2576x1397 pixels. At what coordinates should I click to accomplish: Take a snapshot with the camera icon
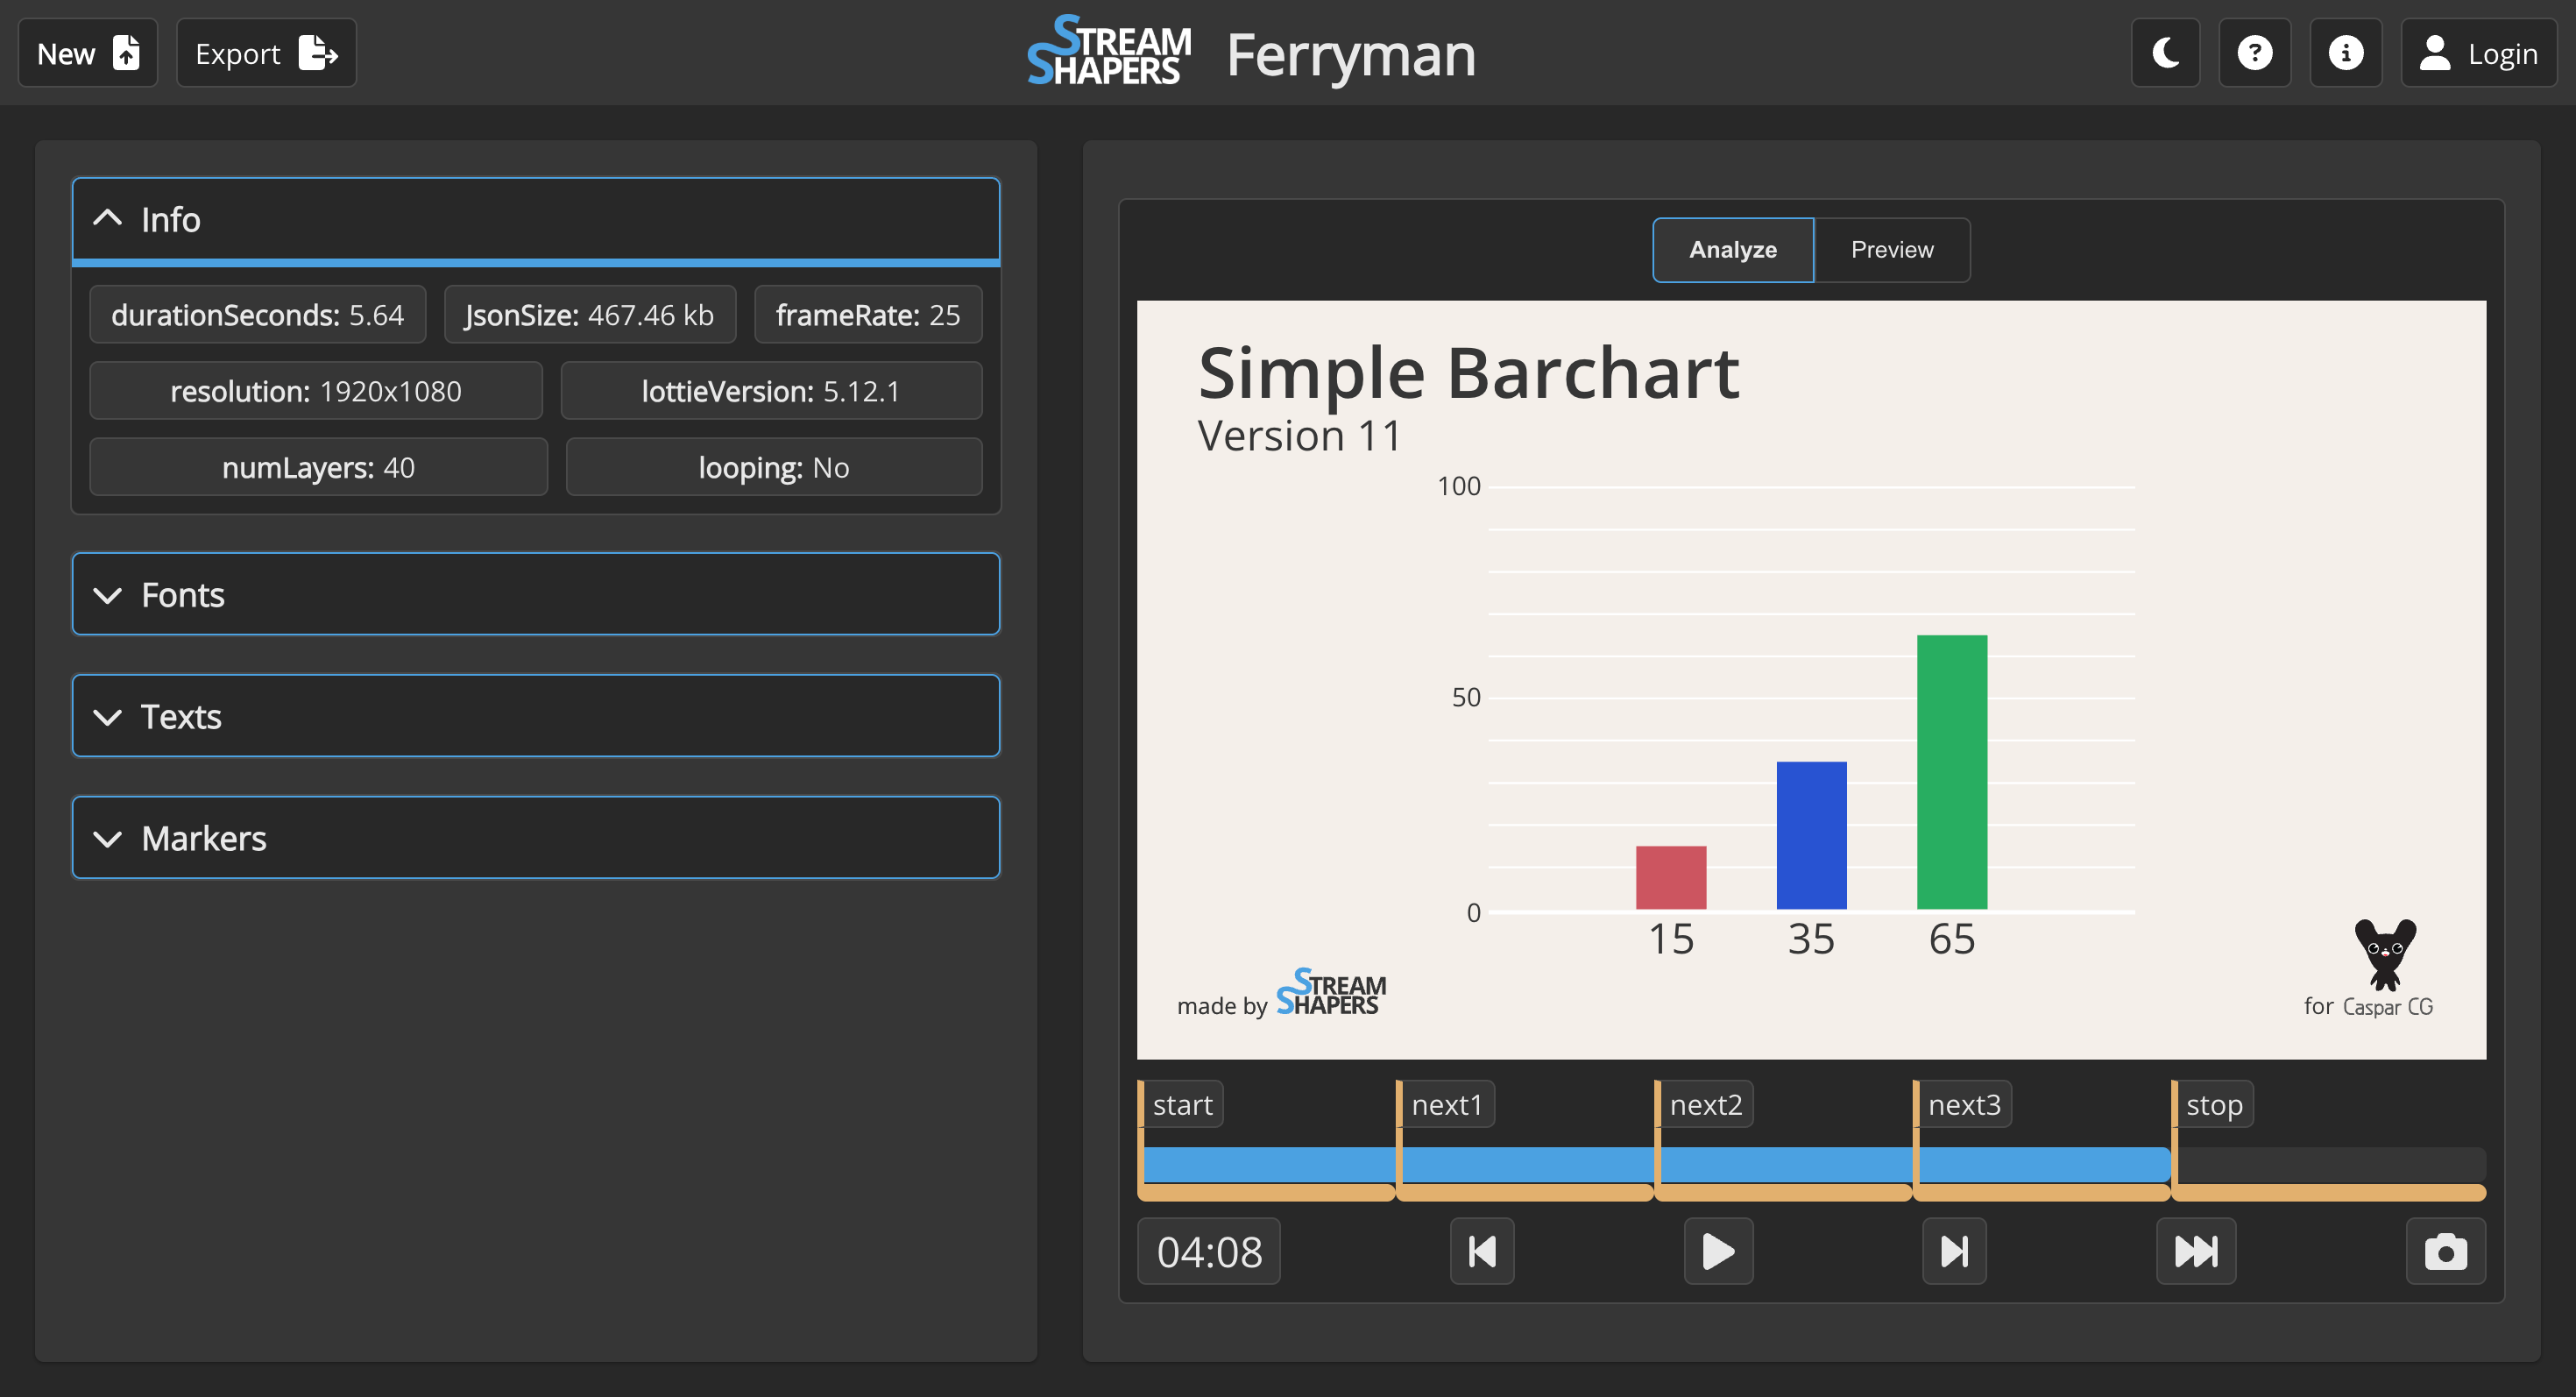tap(2445, 1251)
